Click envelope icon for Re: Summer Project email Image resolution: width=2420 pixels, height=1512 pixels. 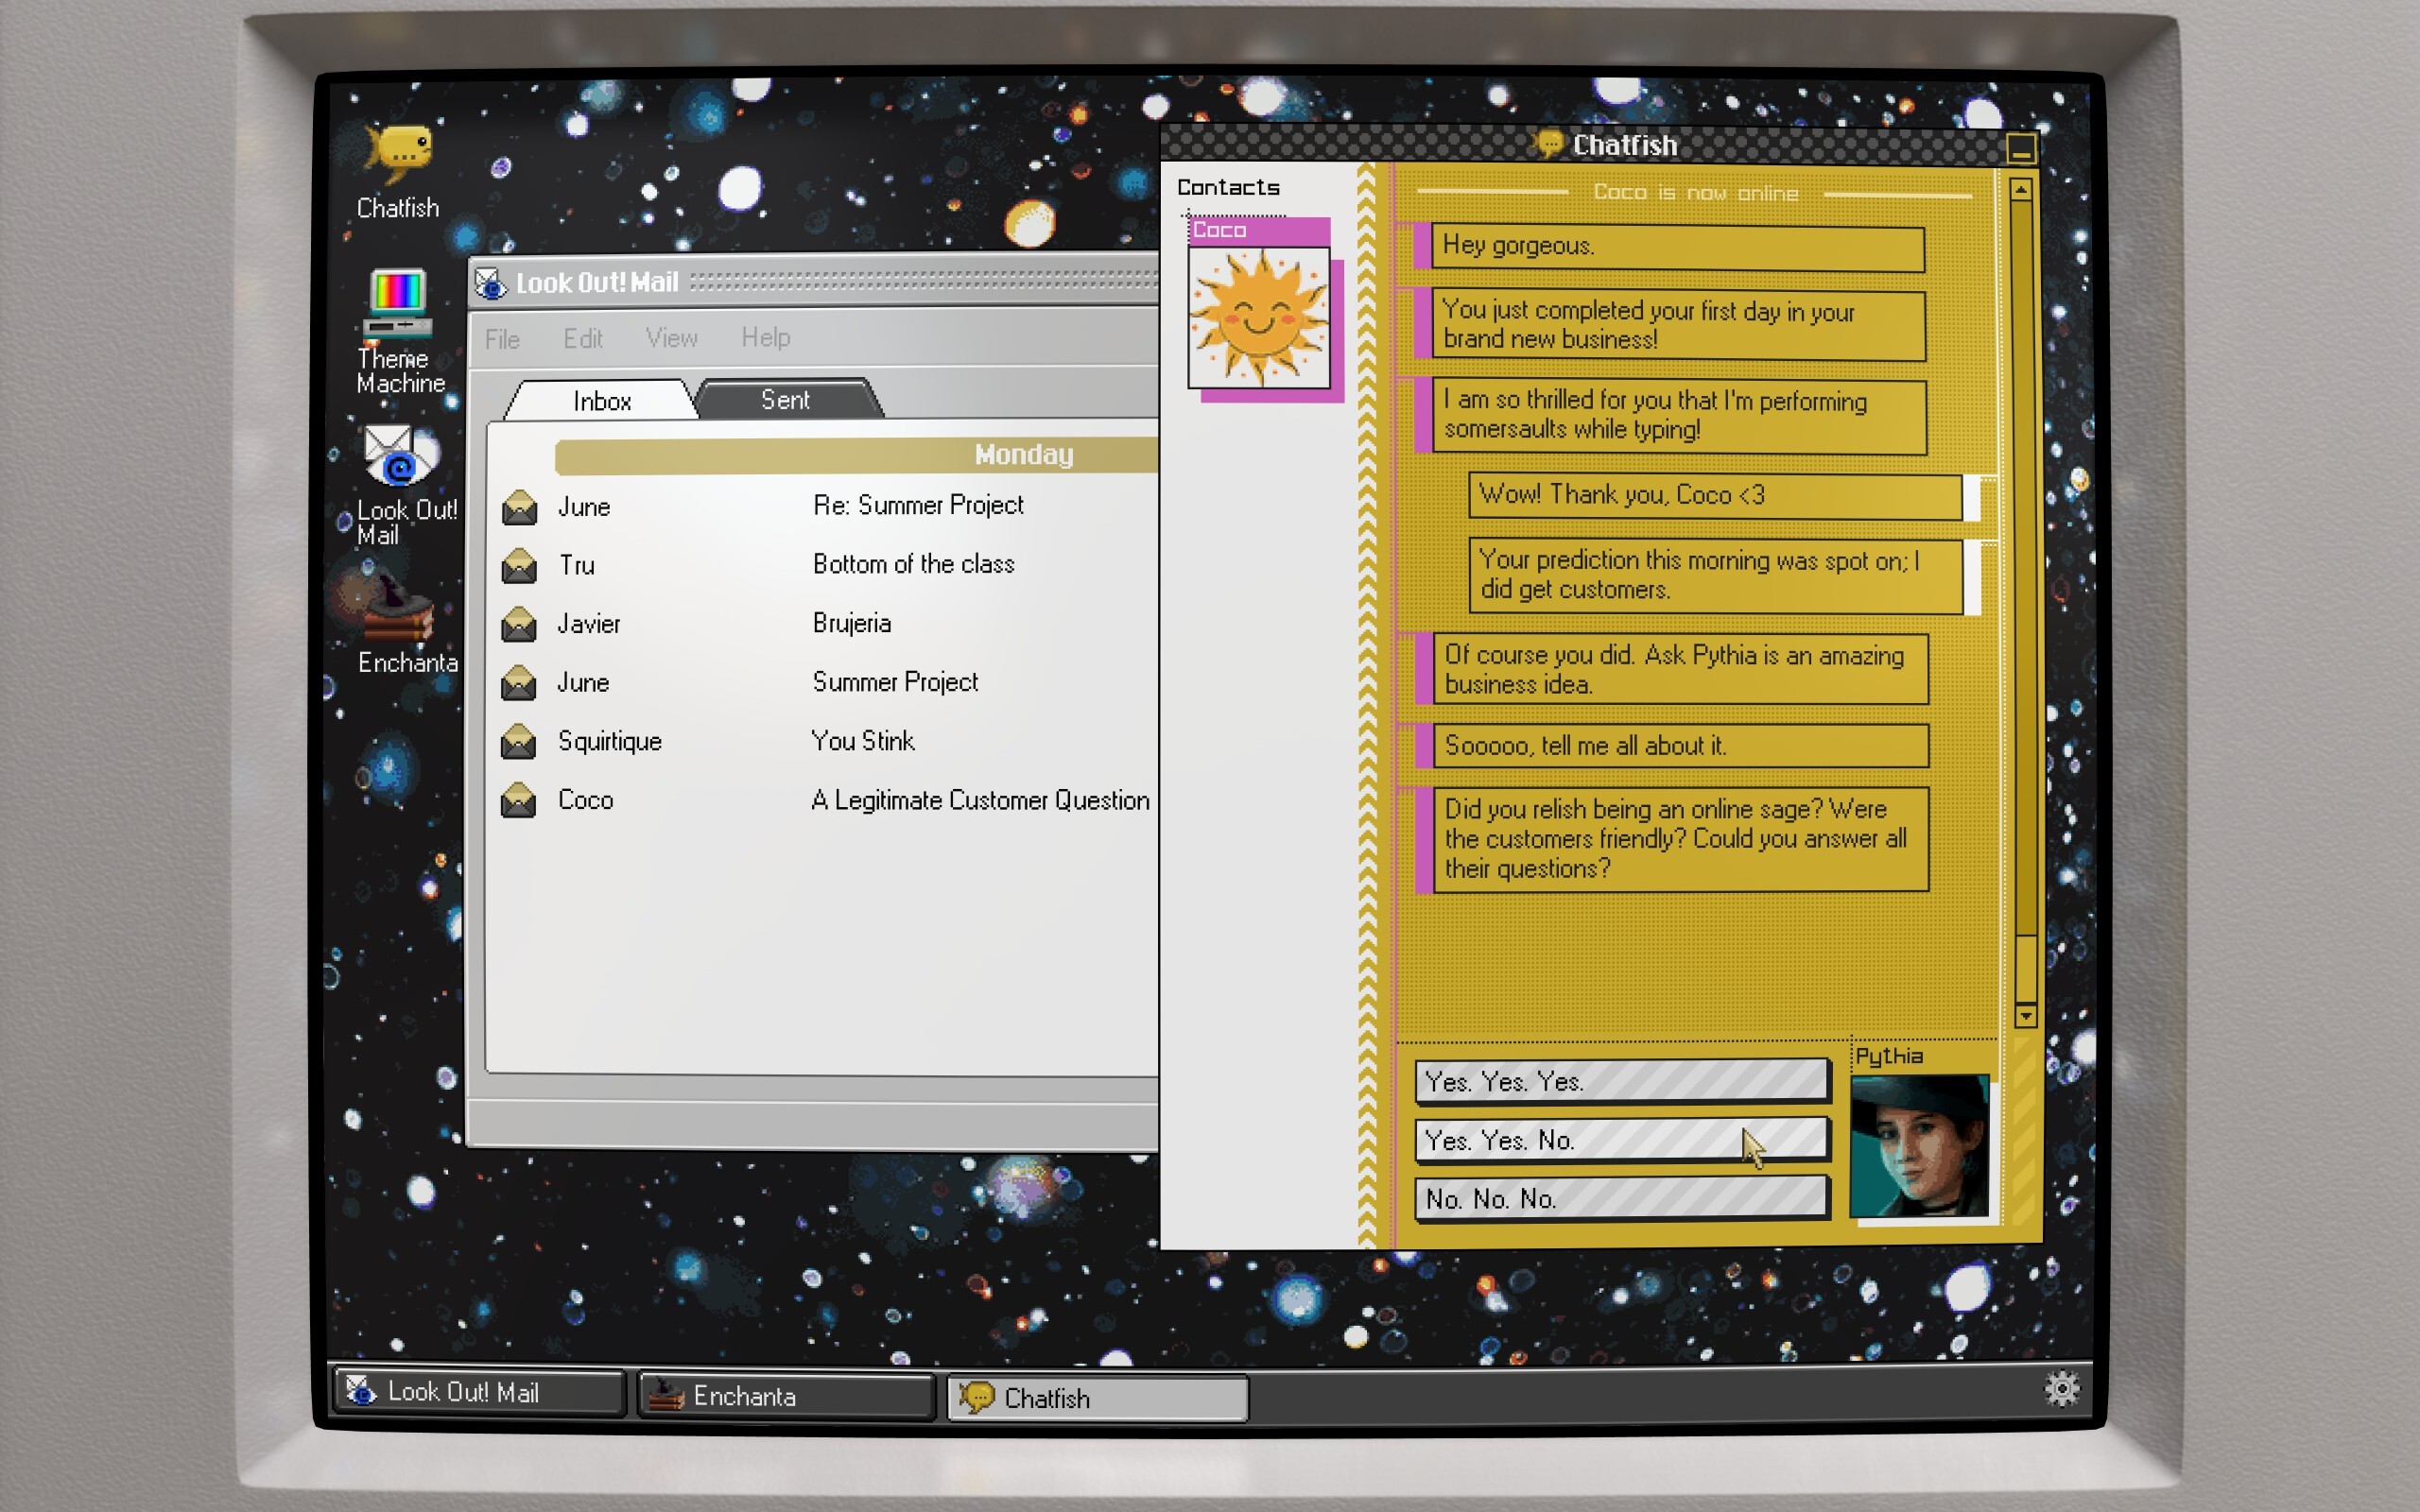coord(519,507)
